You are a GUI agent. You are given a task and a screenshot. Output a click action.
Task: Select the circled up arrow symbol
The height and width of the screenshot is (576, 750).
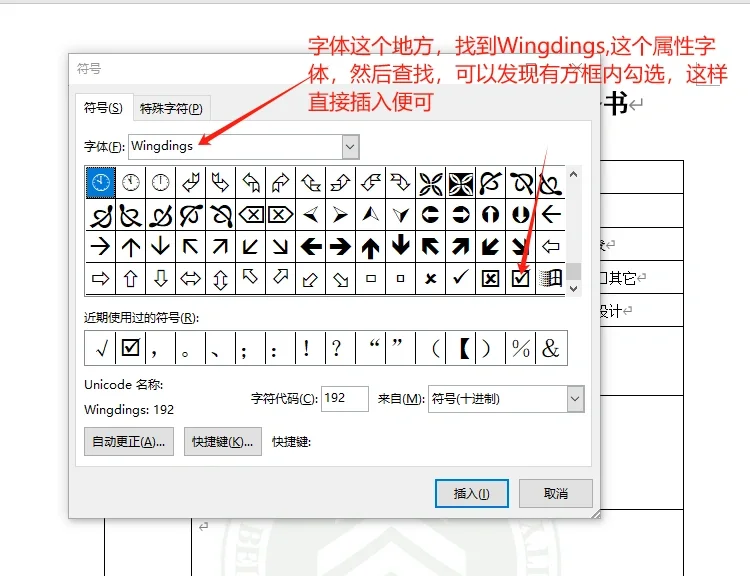(490, 214)
